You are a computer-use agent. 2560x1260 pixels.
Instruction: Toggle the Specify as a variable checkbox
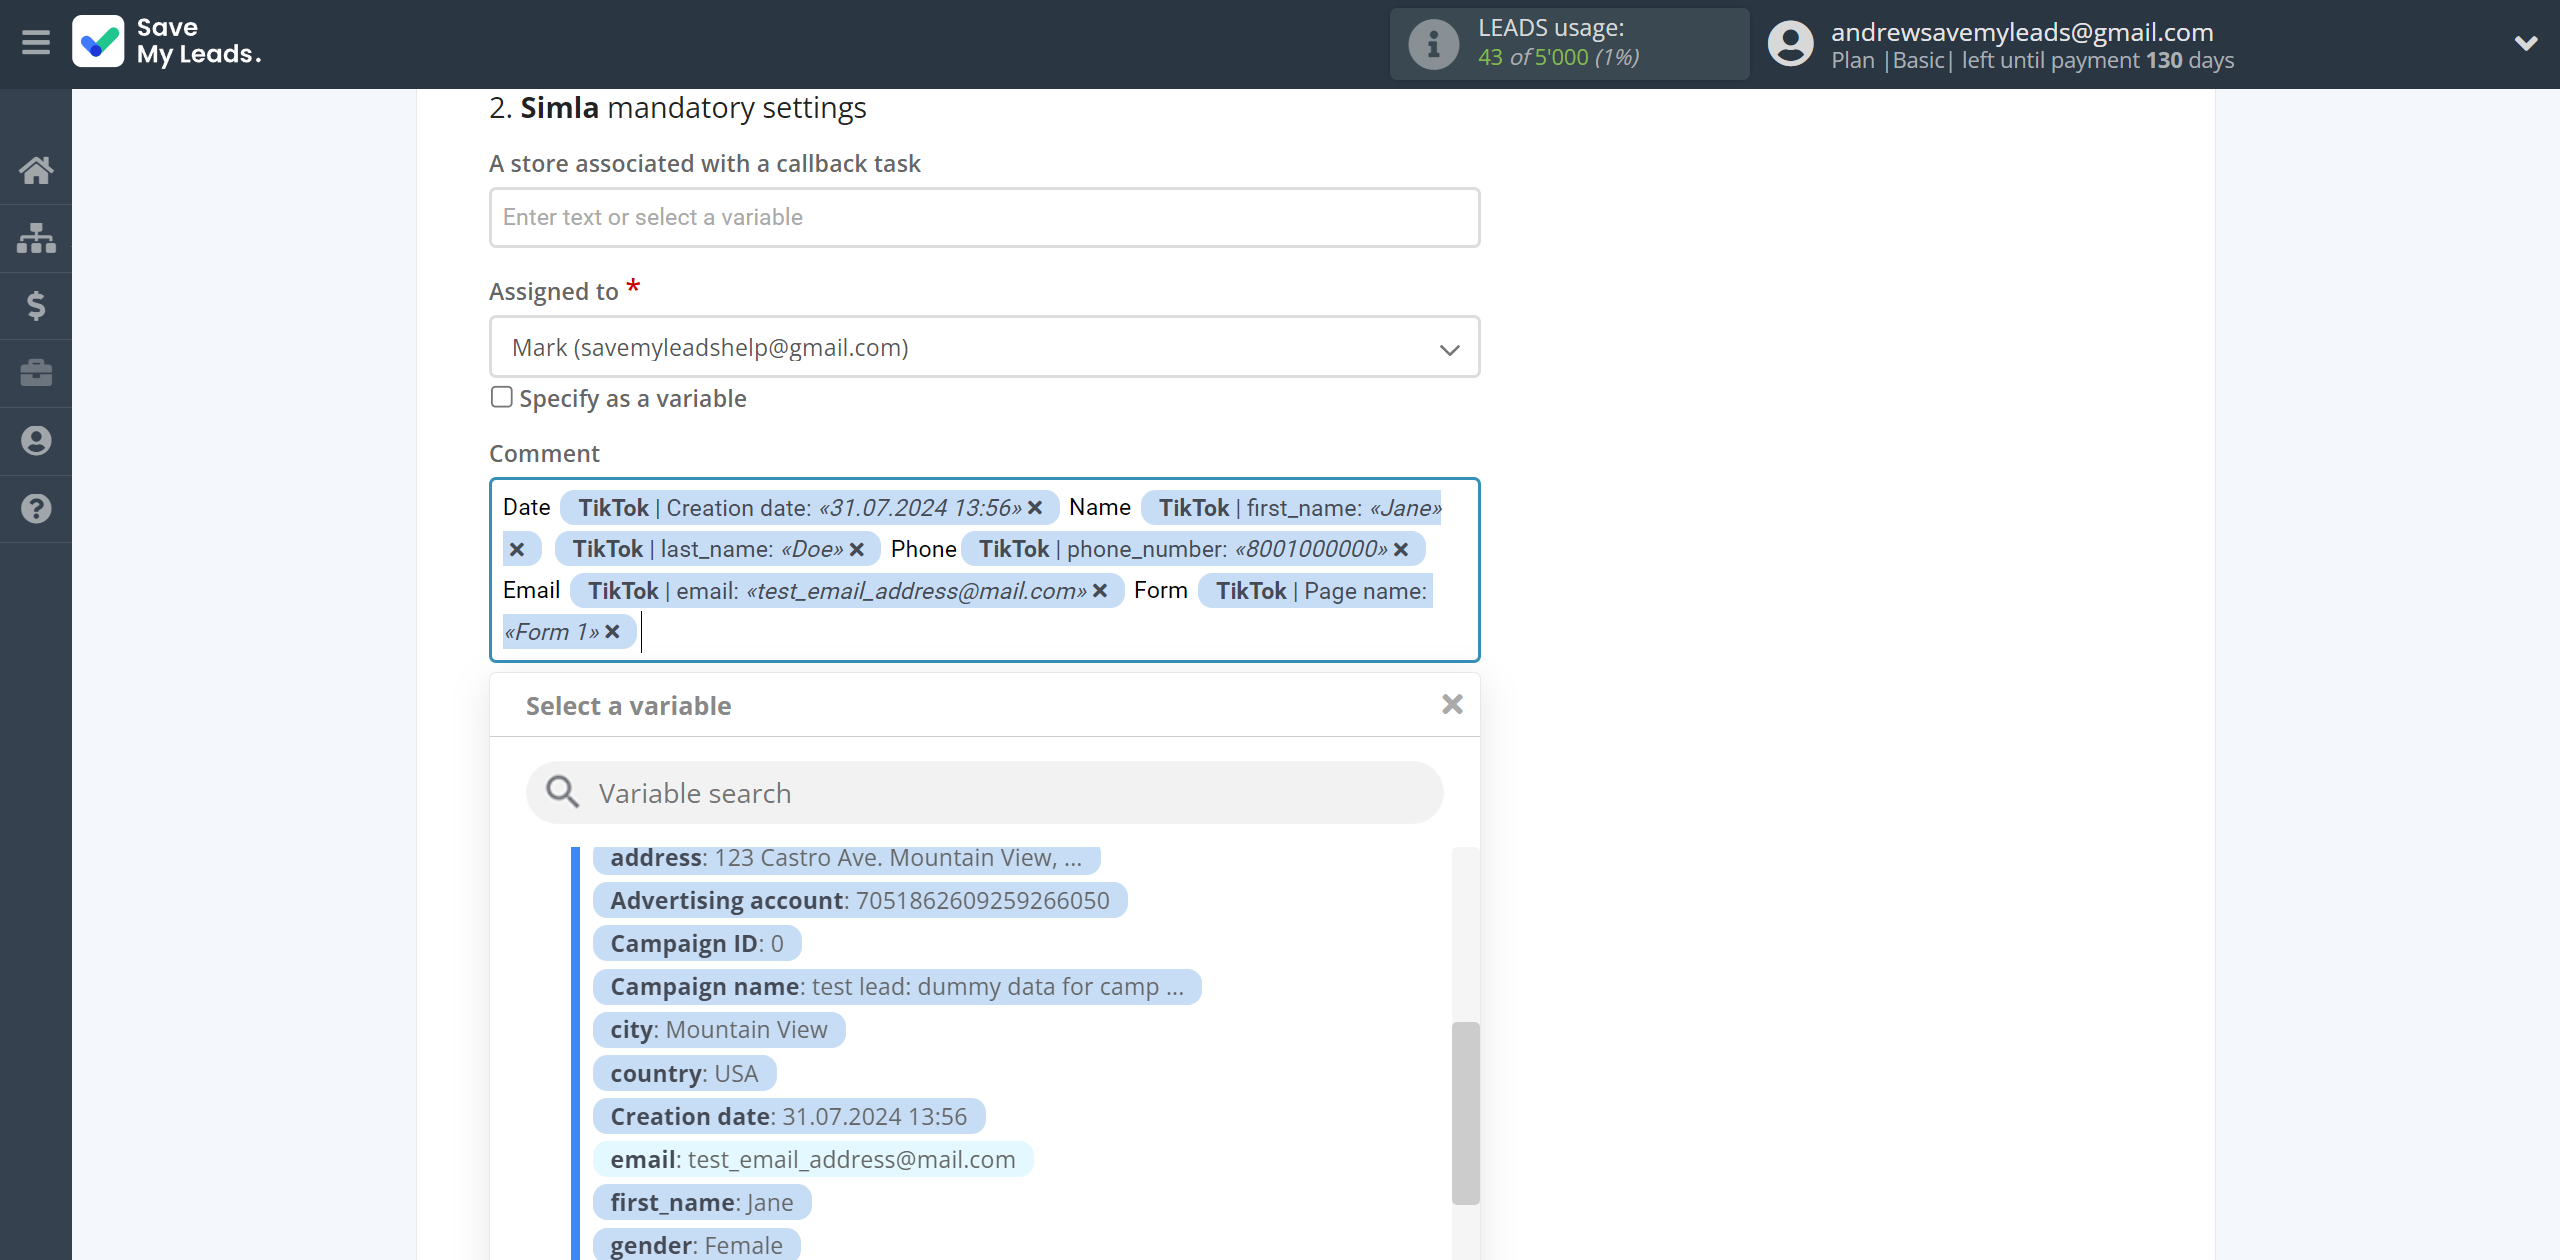501,397
